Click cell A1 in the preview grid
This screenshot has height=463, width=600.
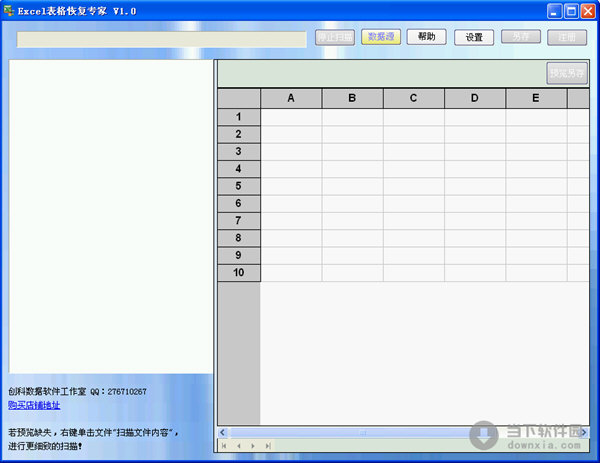tap(291, 117)
